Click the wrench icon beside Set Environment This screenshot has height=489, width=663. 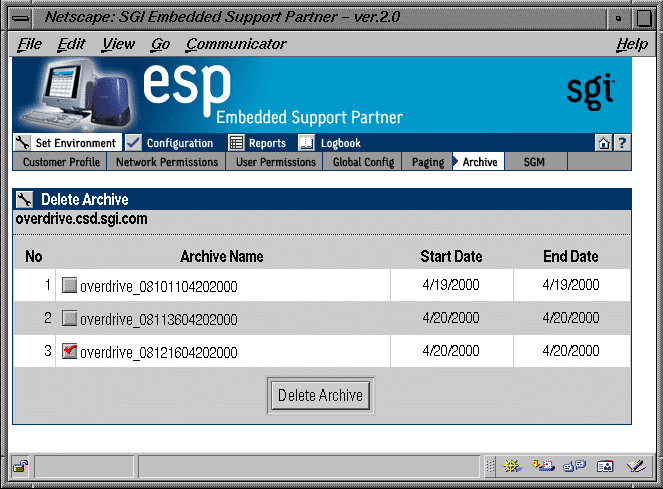click(x=22, y=143)
